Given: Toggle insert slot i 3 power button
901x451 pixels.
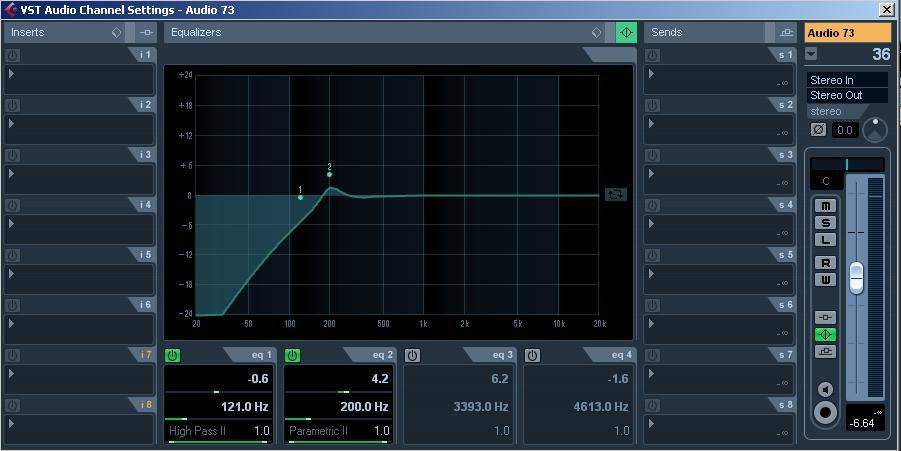Looking at the screenshot, I should [12, 155].
